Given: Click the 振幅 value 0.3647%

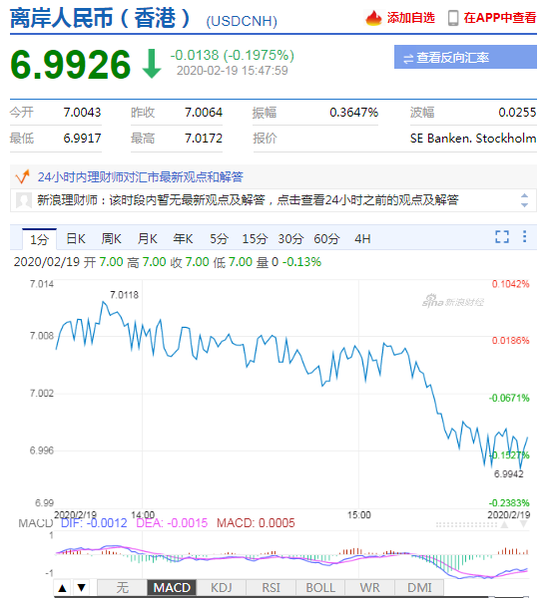Looking at the screenshot, I should [x=354, y=113].
